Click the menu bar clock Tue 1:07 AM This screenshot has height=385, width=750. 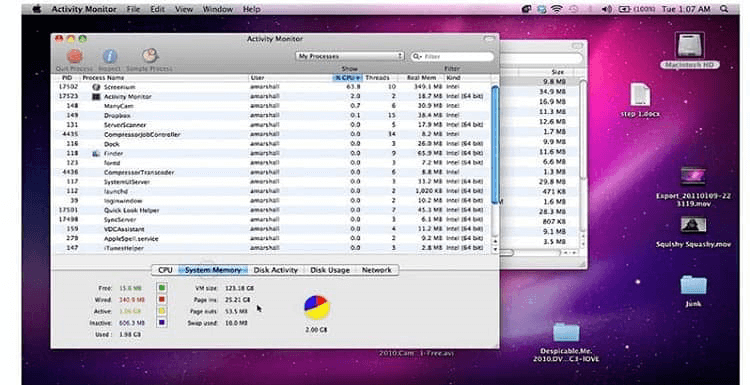686,9
